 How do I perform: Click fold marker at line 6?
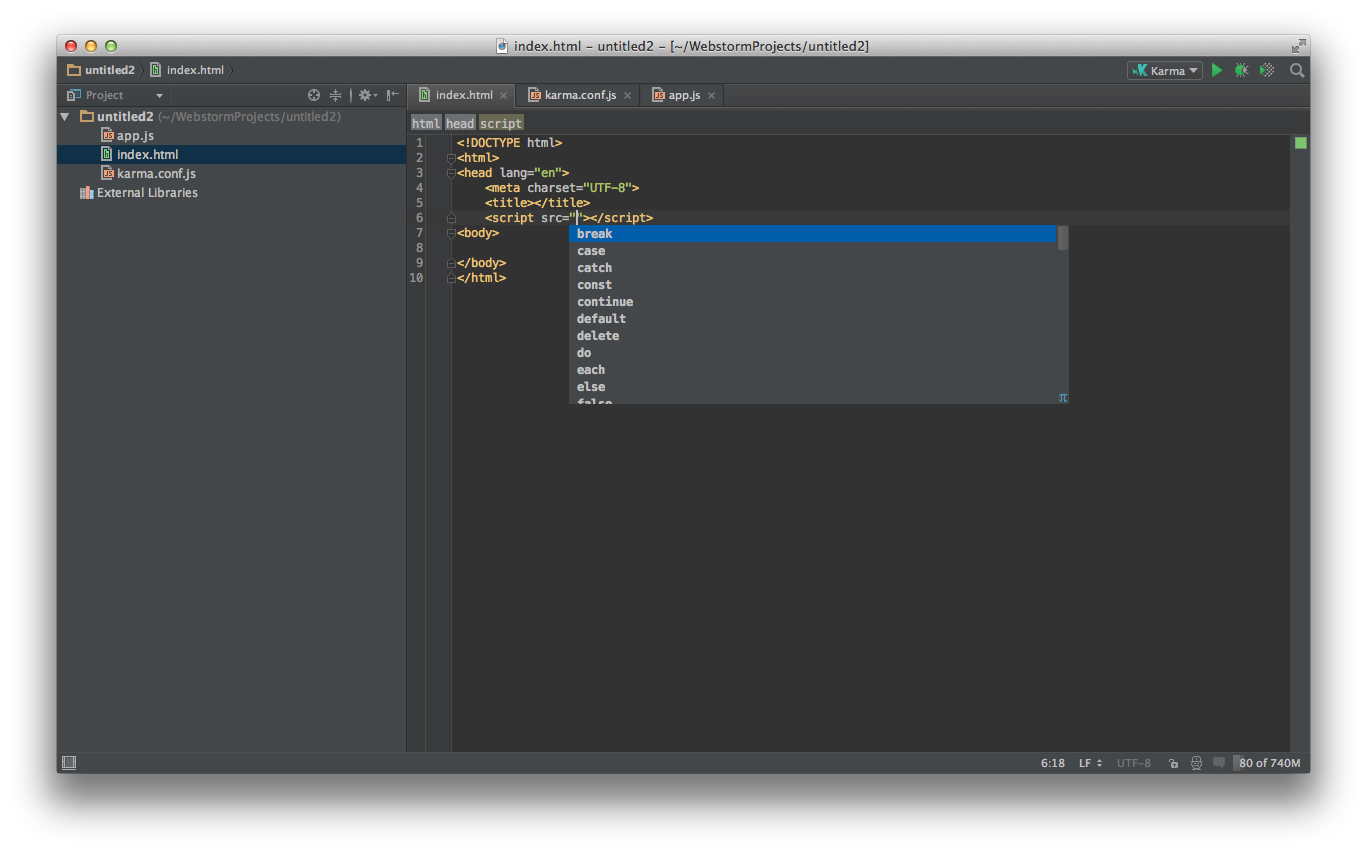point(451,218)
